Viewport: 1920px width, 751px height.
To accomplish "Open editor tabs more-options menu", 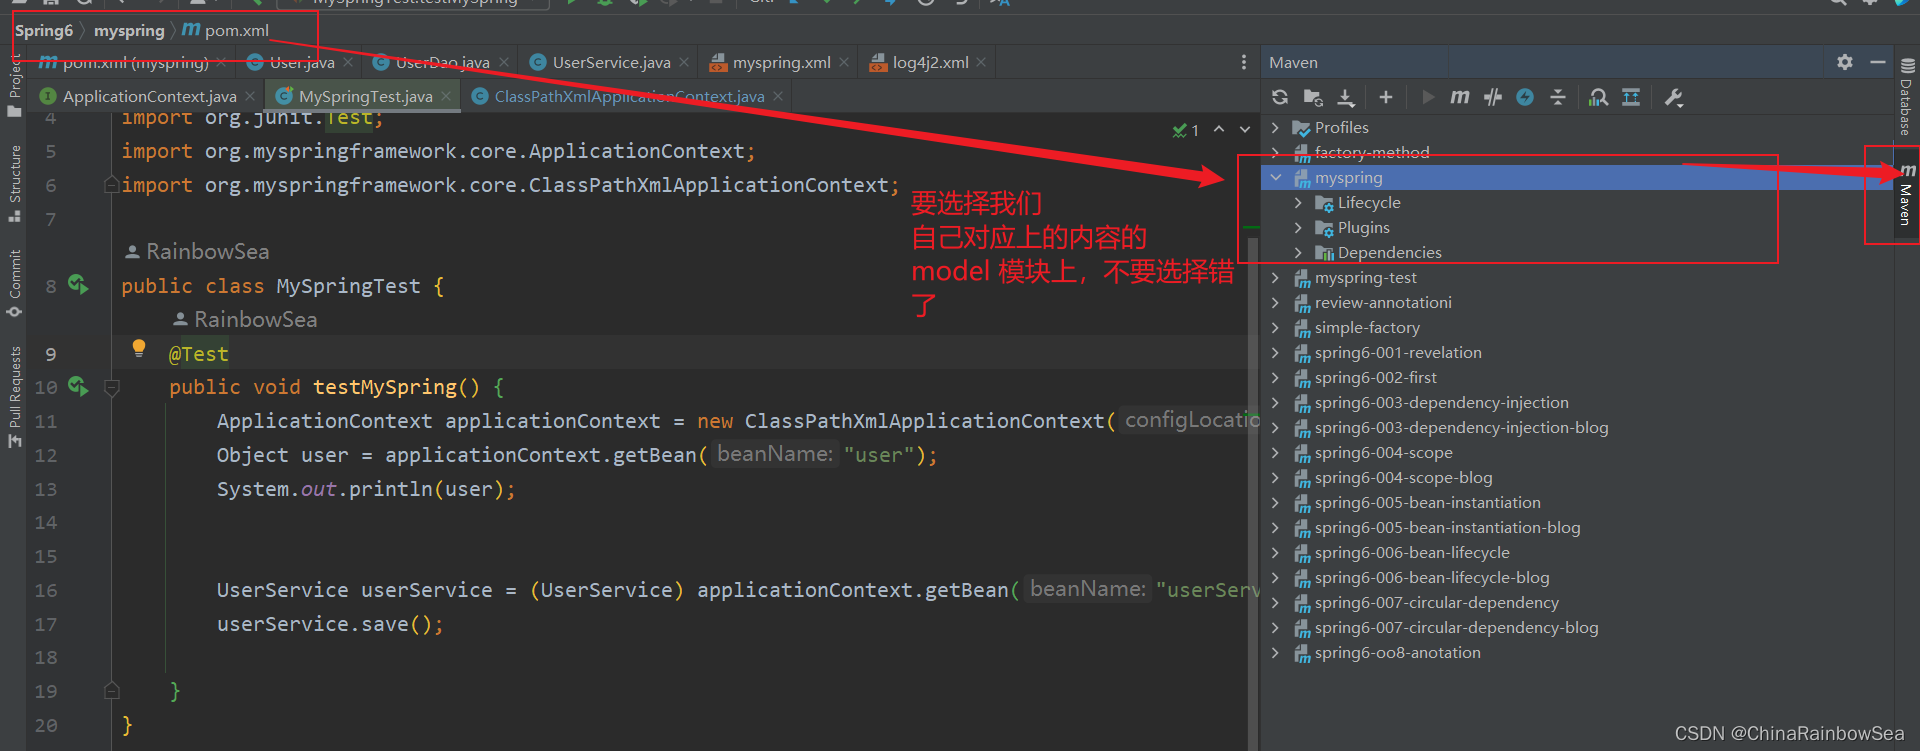I will click(x=1244, y=62).
